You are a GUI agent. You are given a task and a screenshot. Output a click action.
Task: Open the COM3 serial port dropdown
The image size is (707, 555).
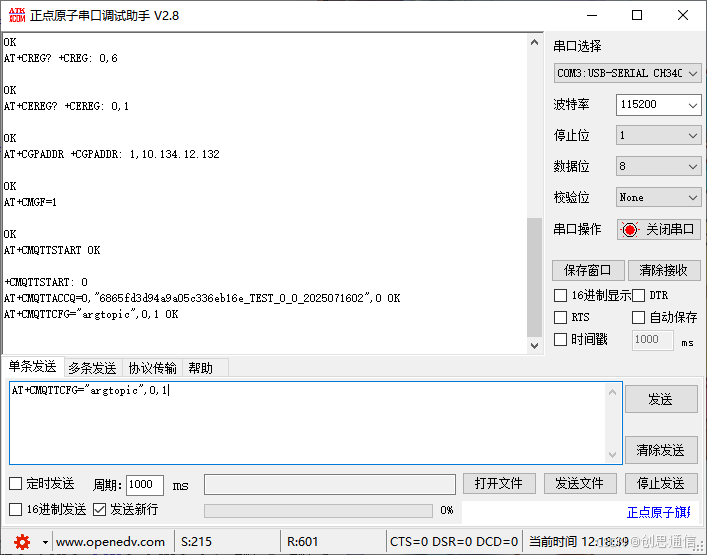click(627, 73)
